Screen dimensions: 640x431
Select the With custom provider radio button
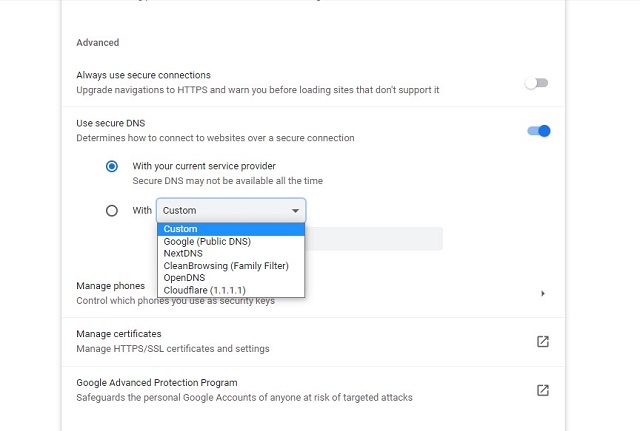(111, 211)
